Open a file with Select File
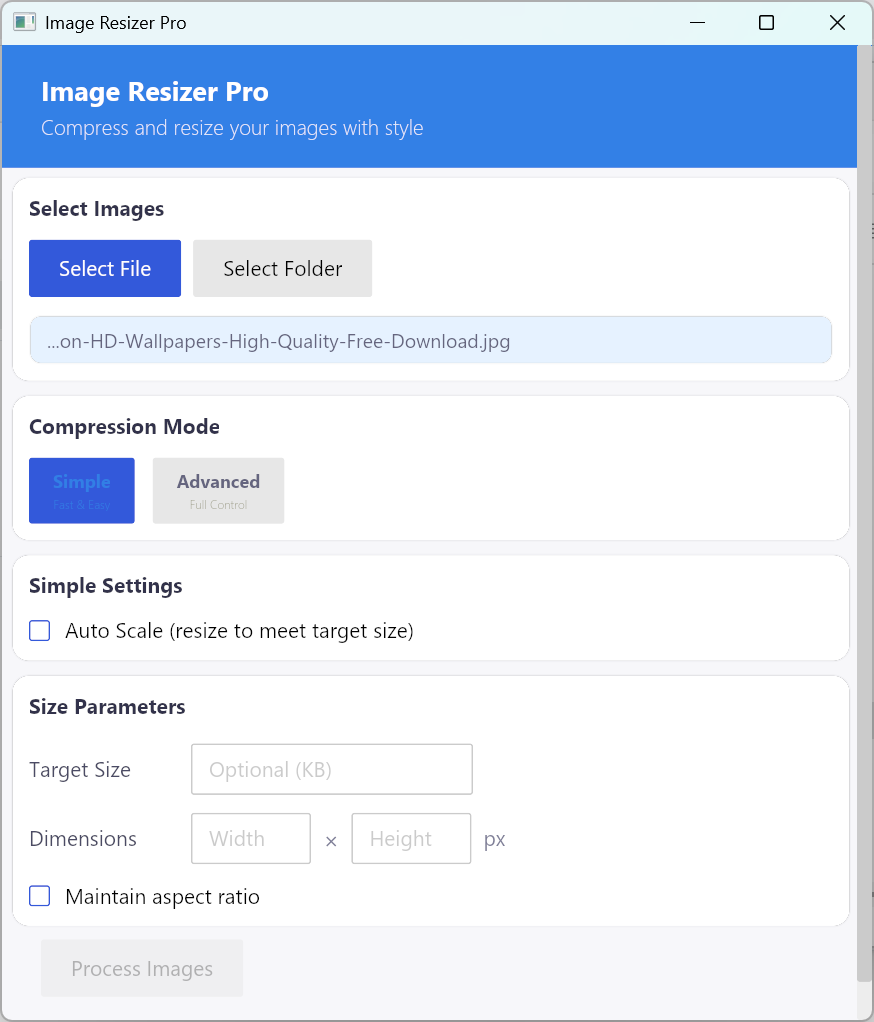The width and height of the screenshot is (874, 1022). [104, 268]
